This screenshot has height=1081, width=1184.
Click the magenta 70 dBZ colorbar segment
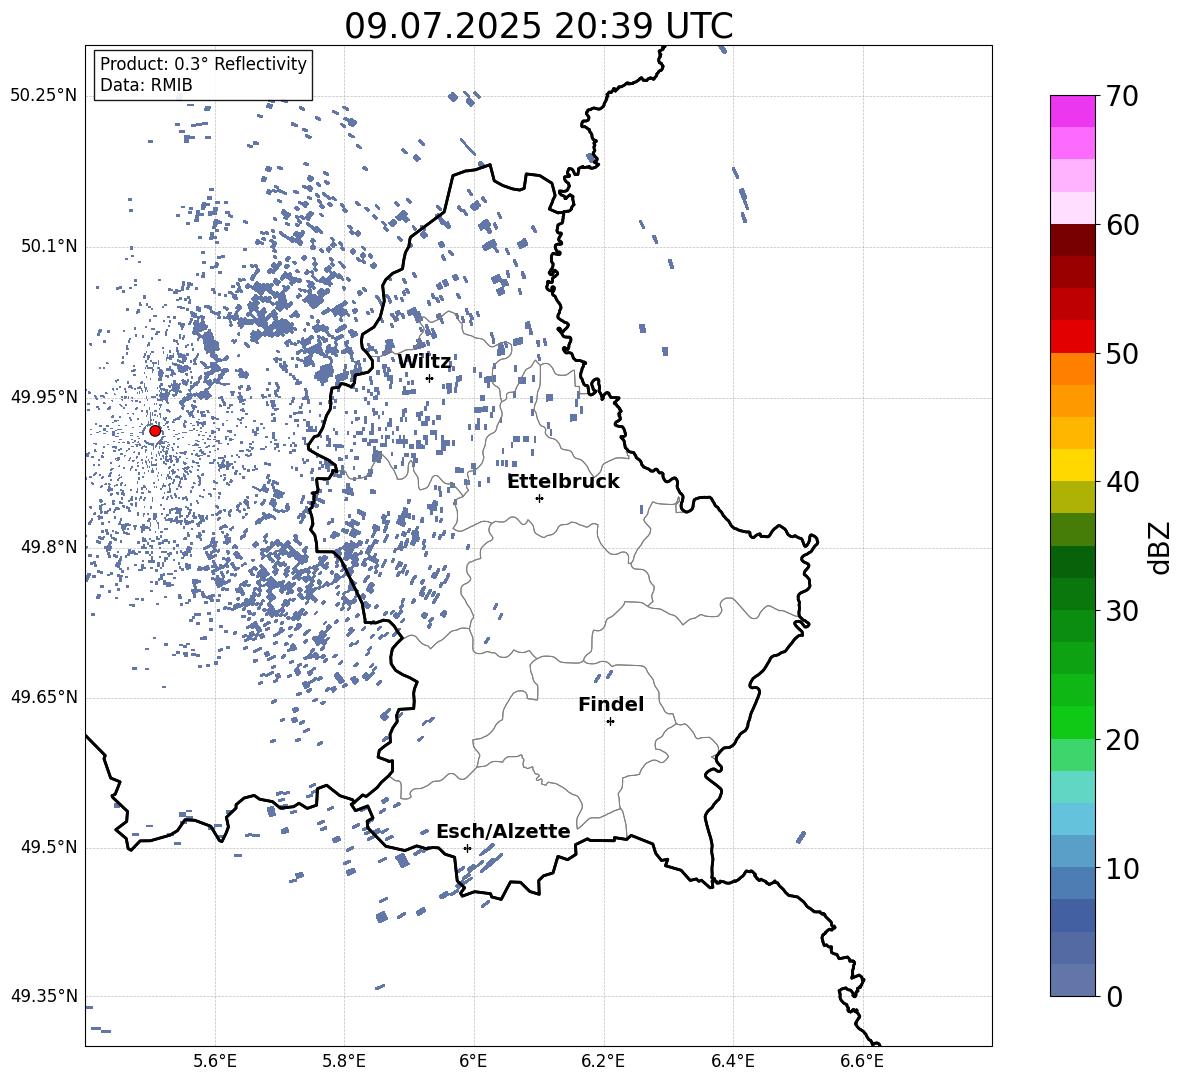pyautogui.click(x=1072, y=111)
